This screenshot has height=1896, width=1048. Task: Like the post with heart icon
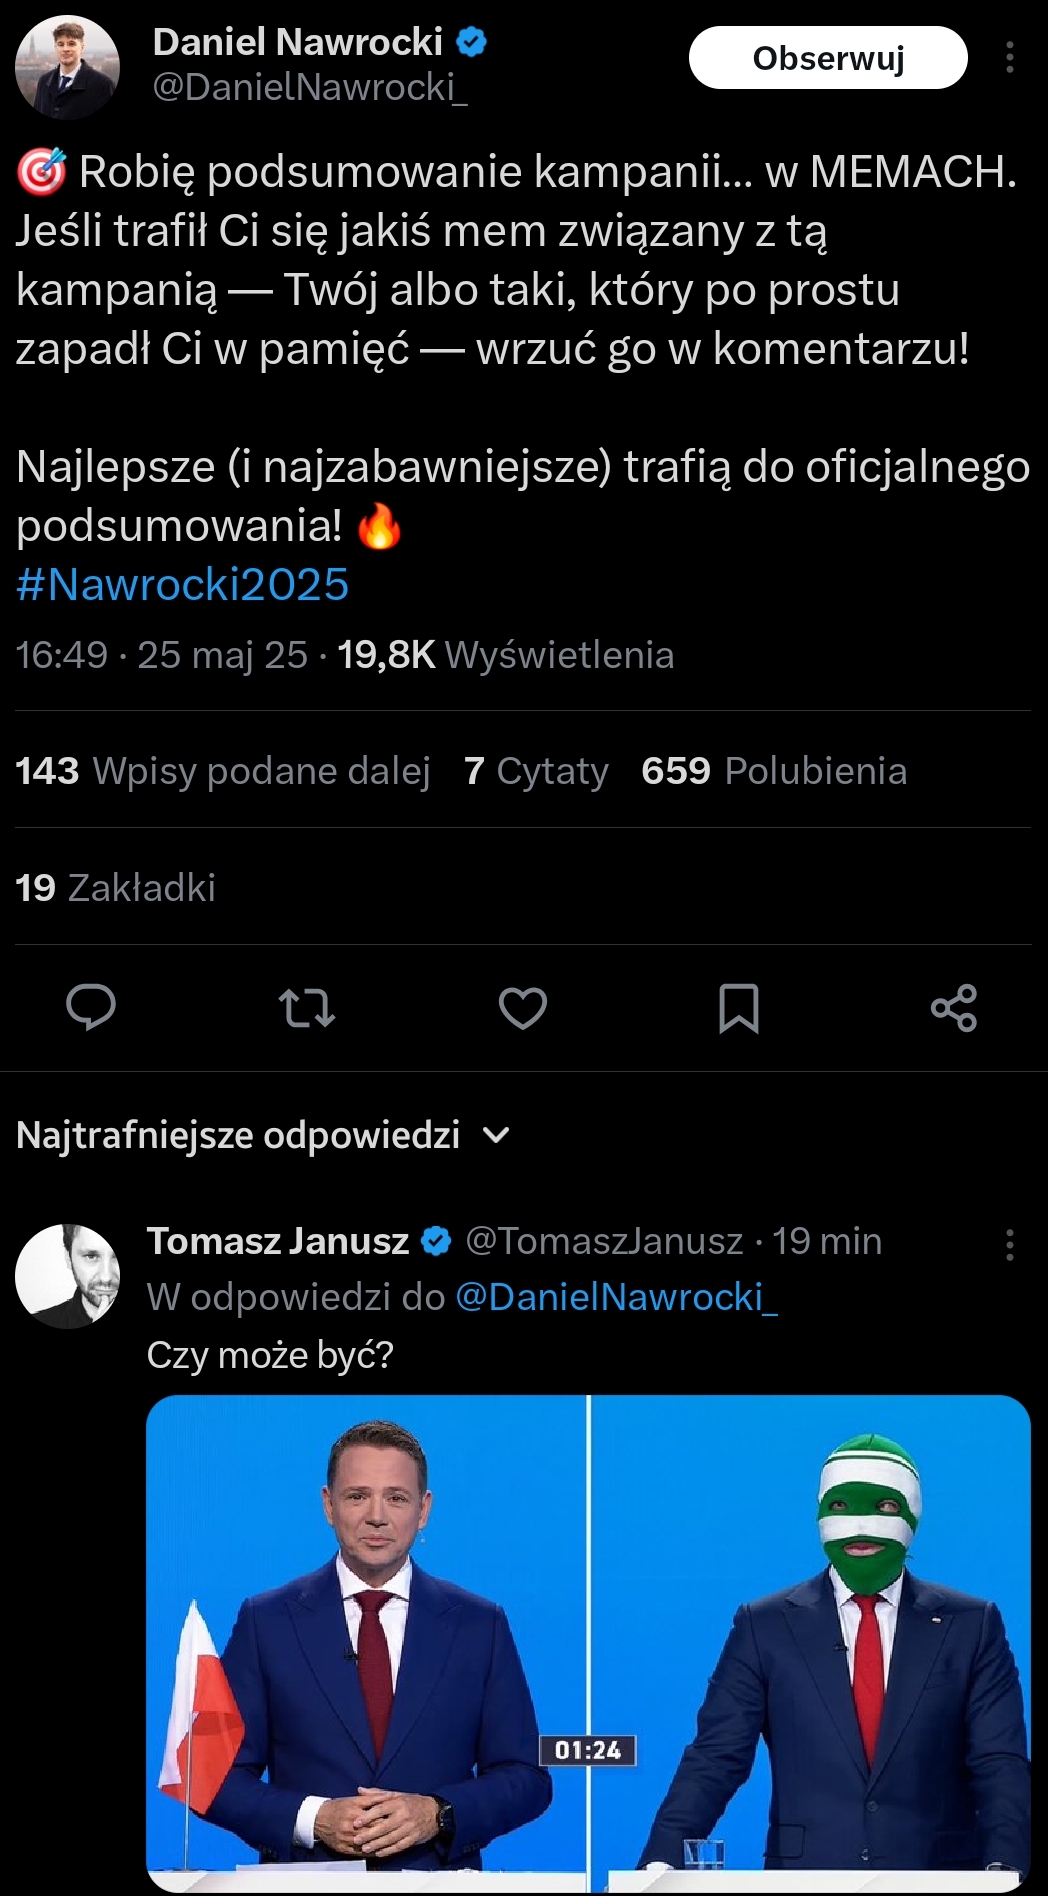tap(523, 1008)
